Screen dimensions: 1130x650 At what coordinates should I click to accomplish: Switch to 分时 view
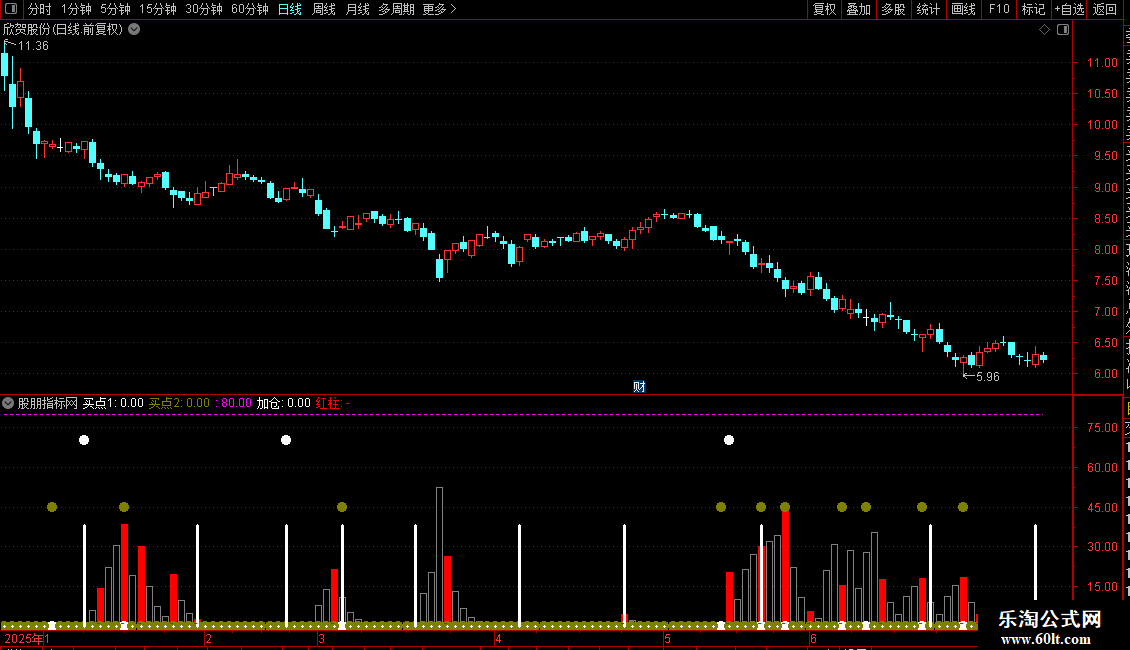coord(40,9)
